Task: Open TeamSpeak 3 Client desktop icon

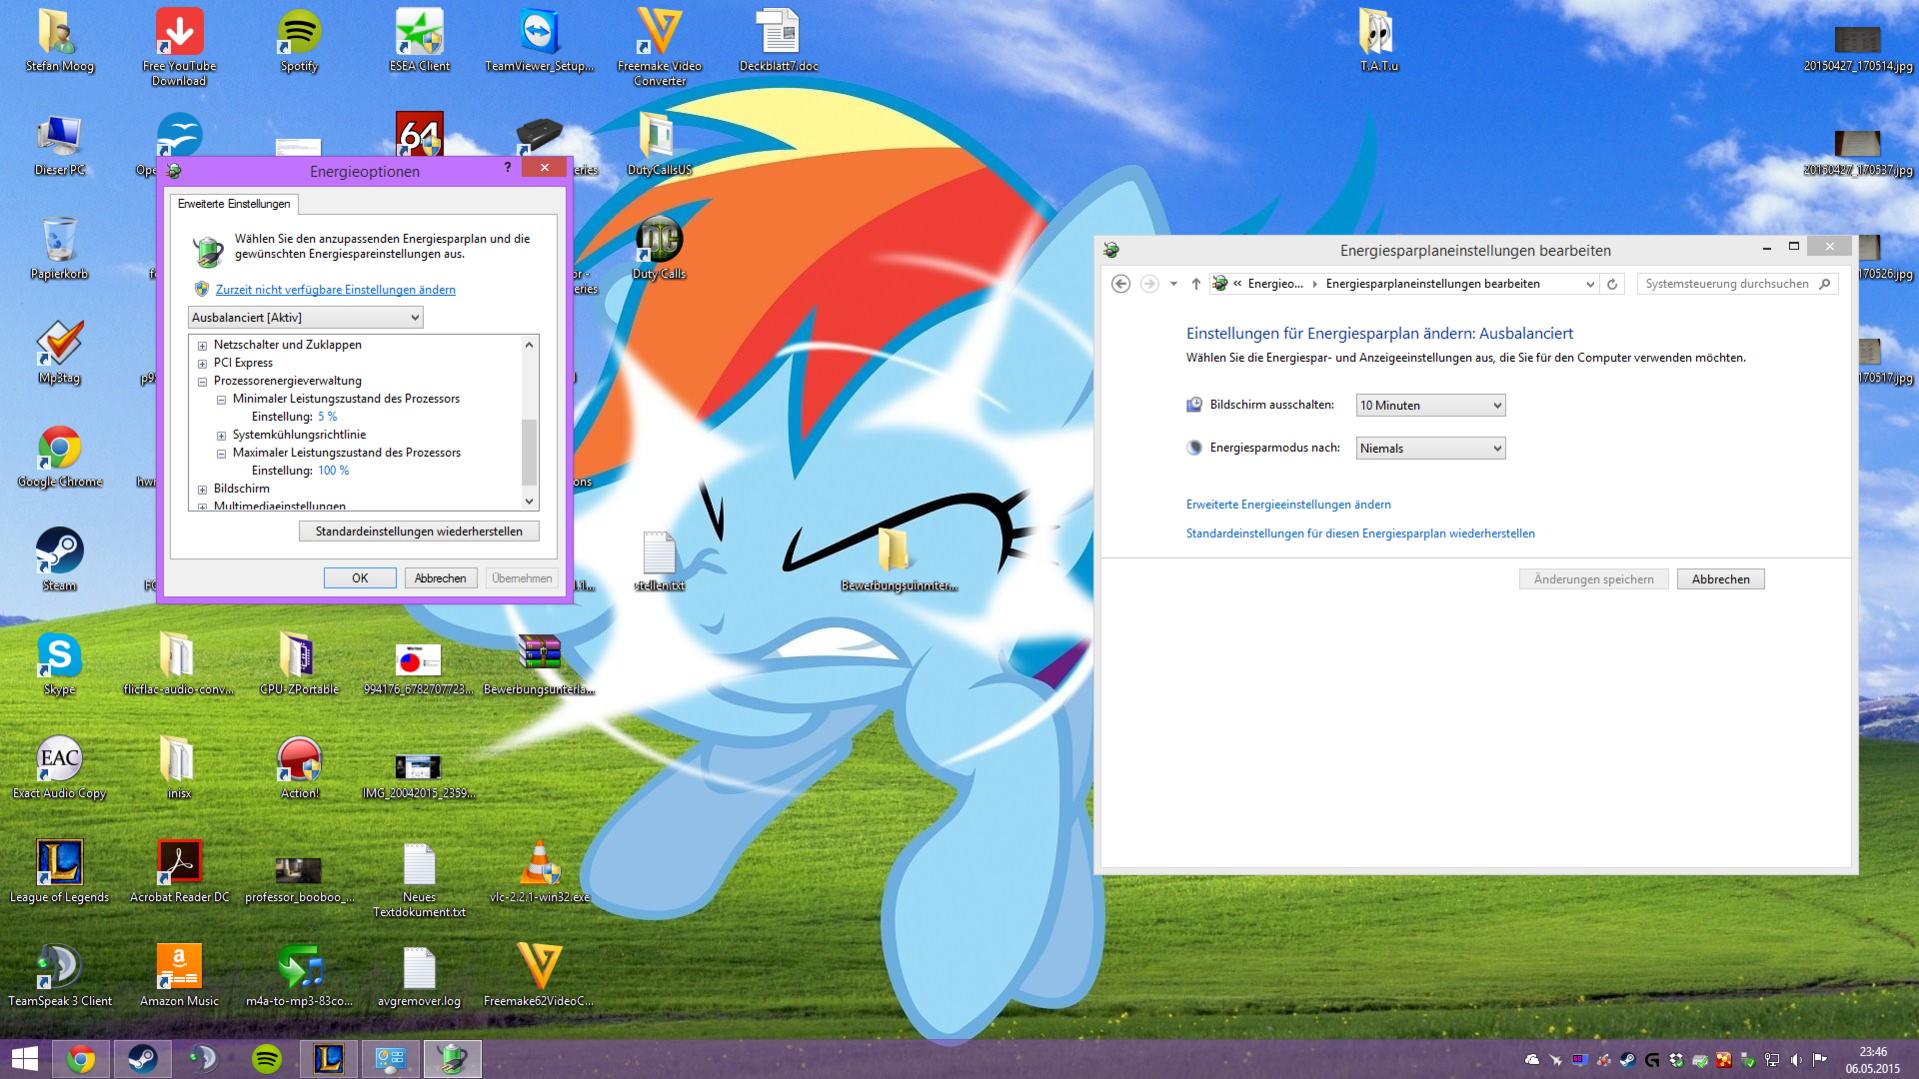Action: point(59,977)
